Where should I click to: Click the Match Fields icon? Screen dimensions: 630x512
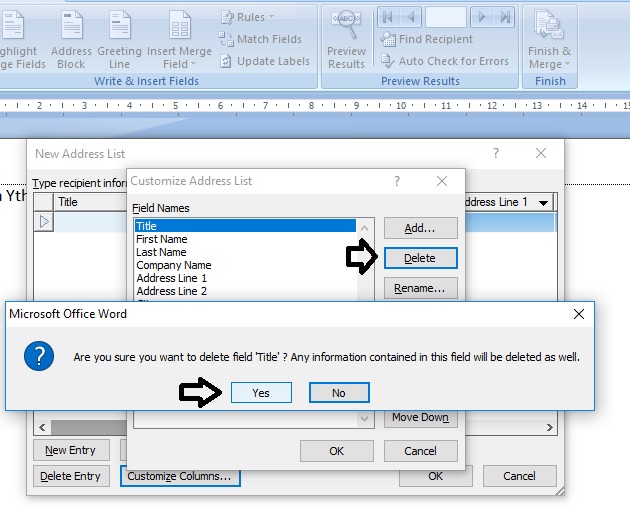point(226,39)
